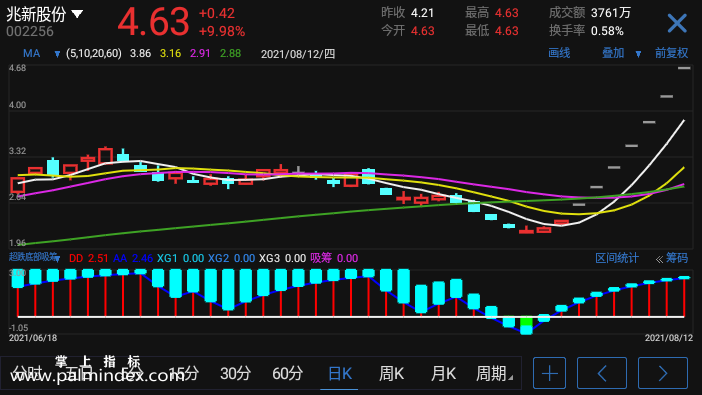The height and width of the screenshot is (395, 702).
Task: Switch adjustment mode via 前复权
Action: tap(671, 53)
